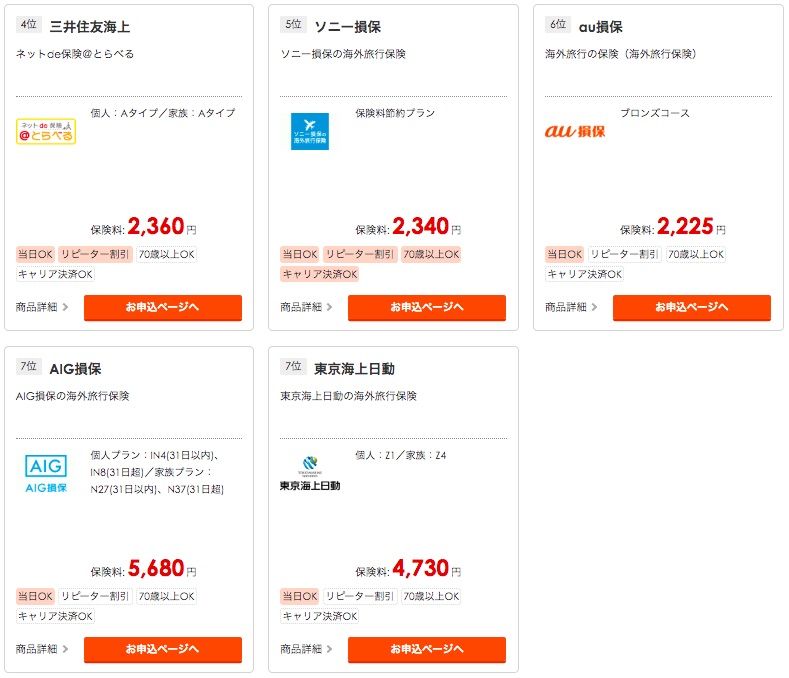Click the ネットde保険@とらべる logo
789x678 pixels.
click(46, 131)
